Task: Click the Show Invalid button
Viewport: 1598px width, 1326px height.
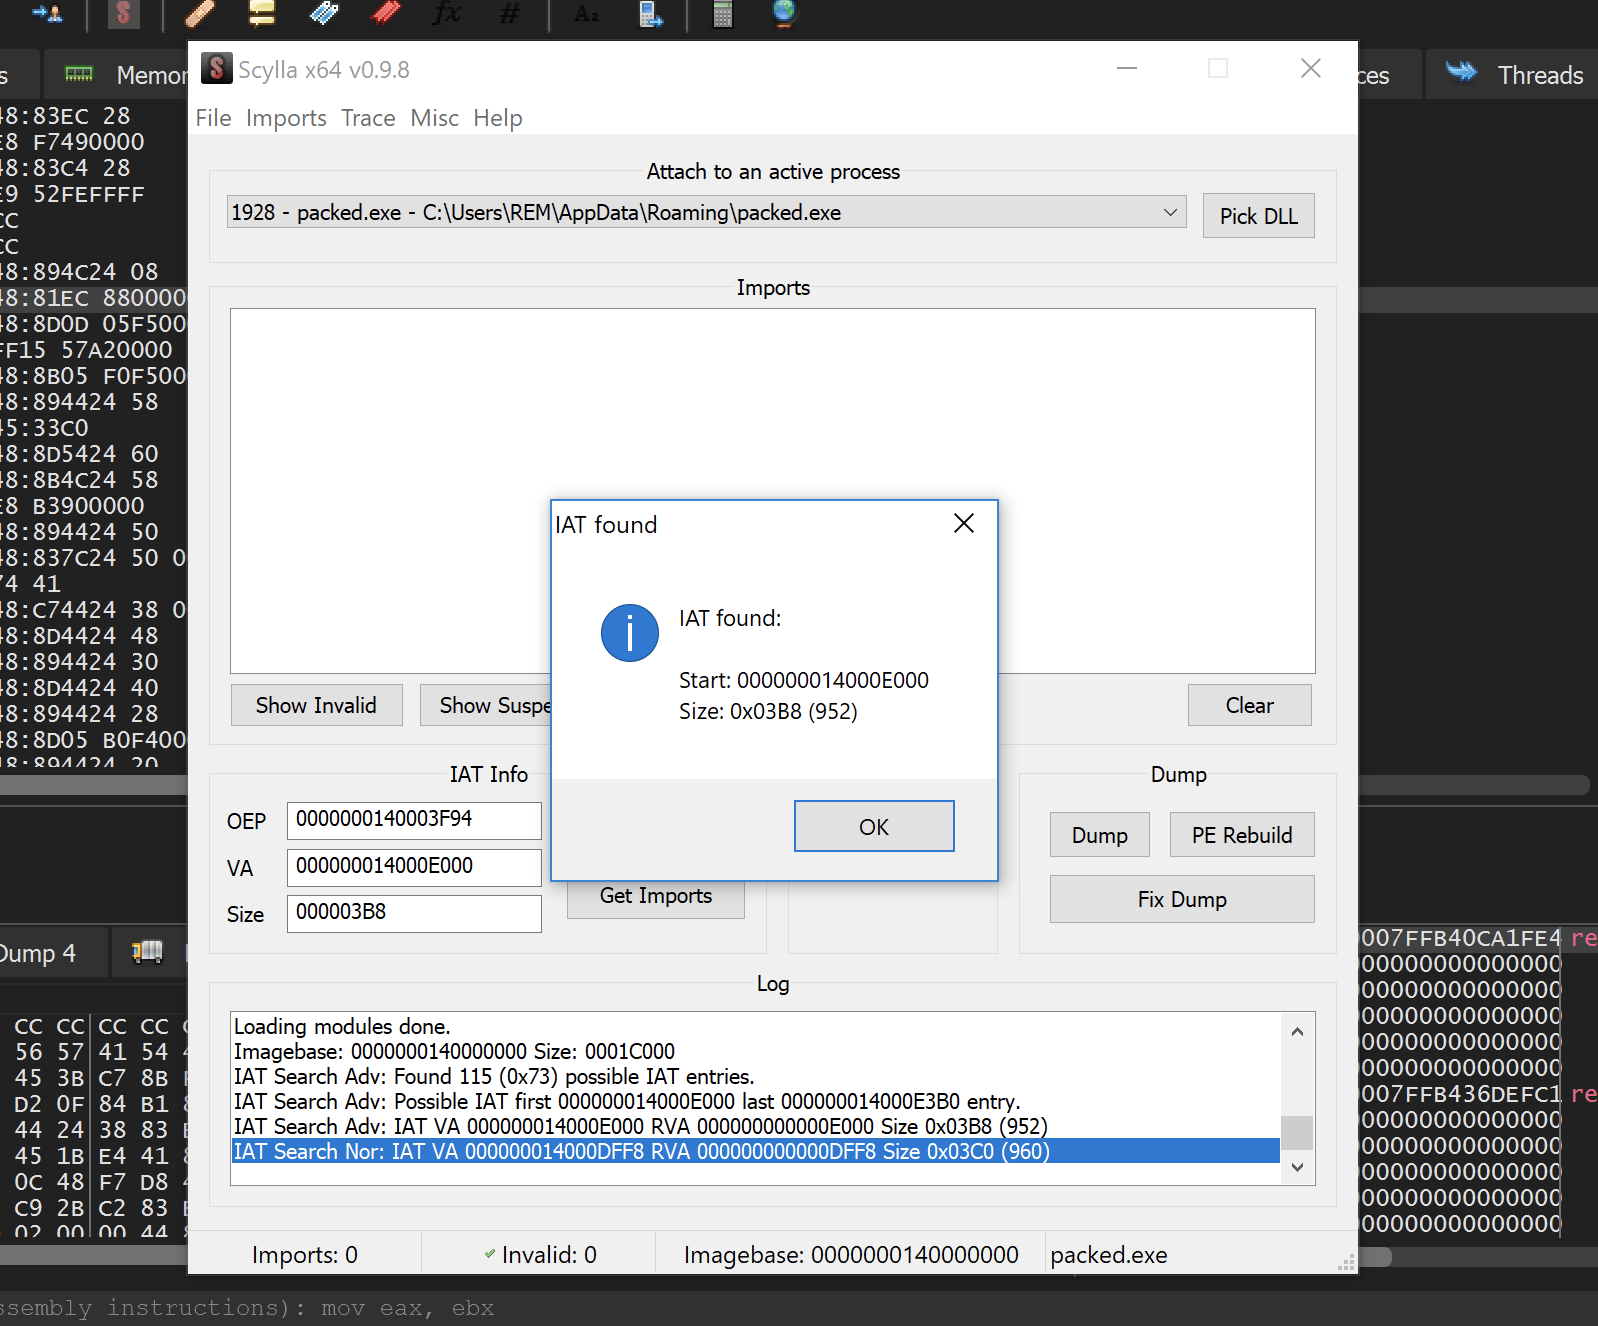Action: pyautogui.click(x=316, y=705)
